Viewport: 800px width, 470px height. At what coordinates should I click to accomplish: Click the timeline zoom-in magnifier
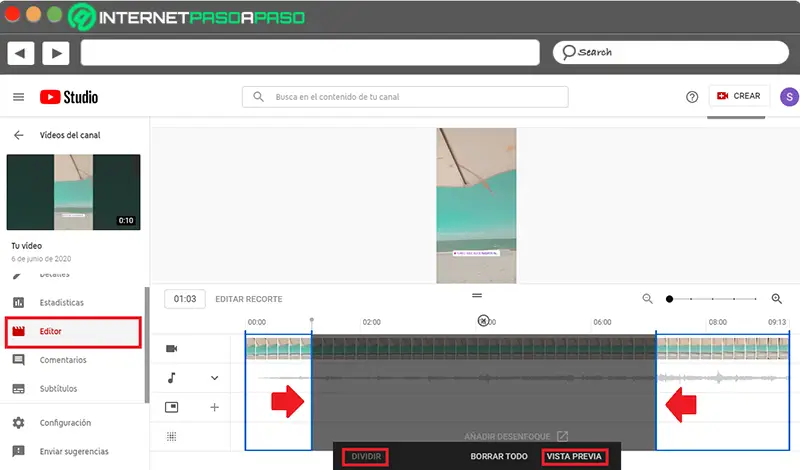777,299
